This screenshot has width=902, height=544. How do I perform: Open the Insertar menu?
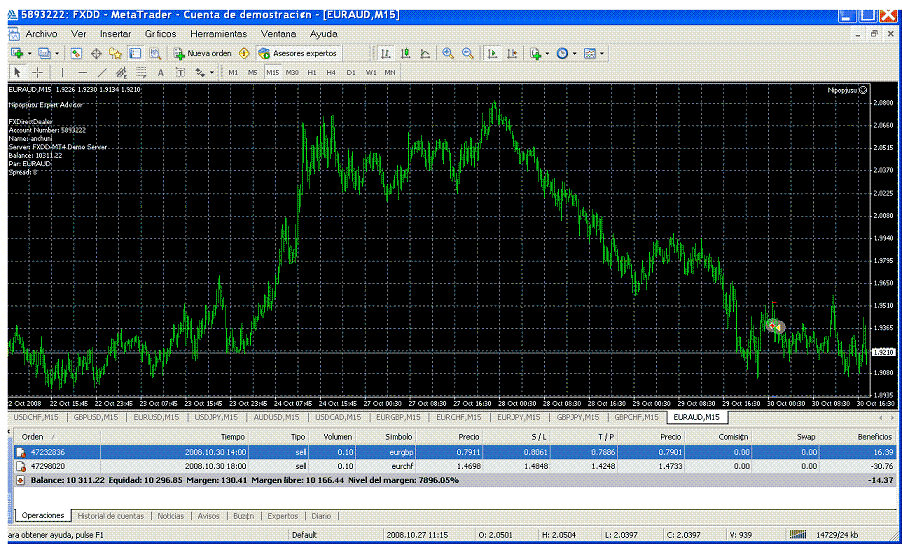coord(115,33)
